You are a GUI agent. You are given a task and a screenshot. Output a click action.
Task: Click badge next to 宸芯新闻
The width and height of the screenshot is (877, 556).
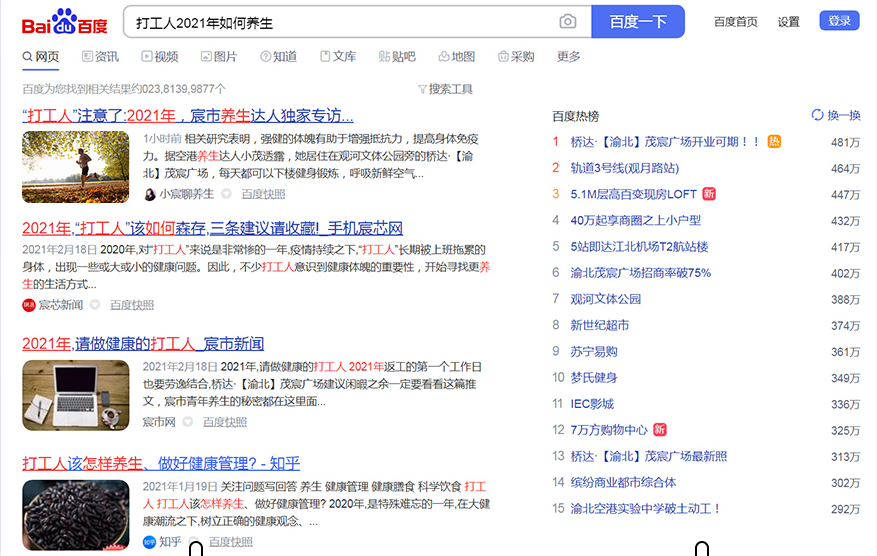(x=95, y=305)
